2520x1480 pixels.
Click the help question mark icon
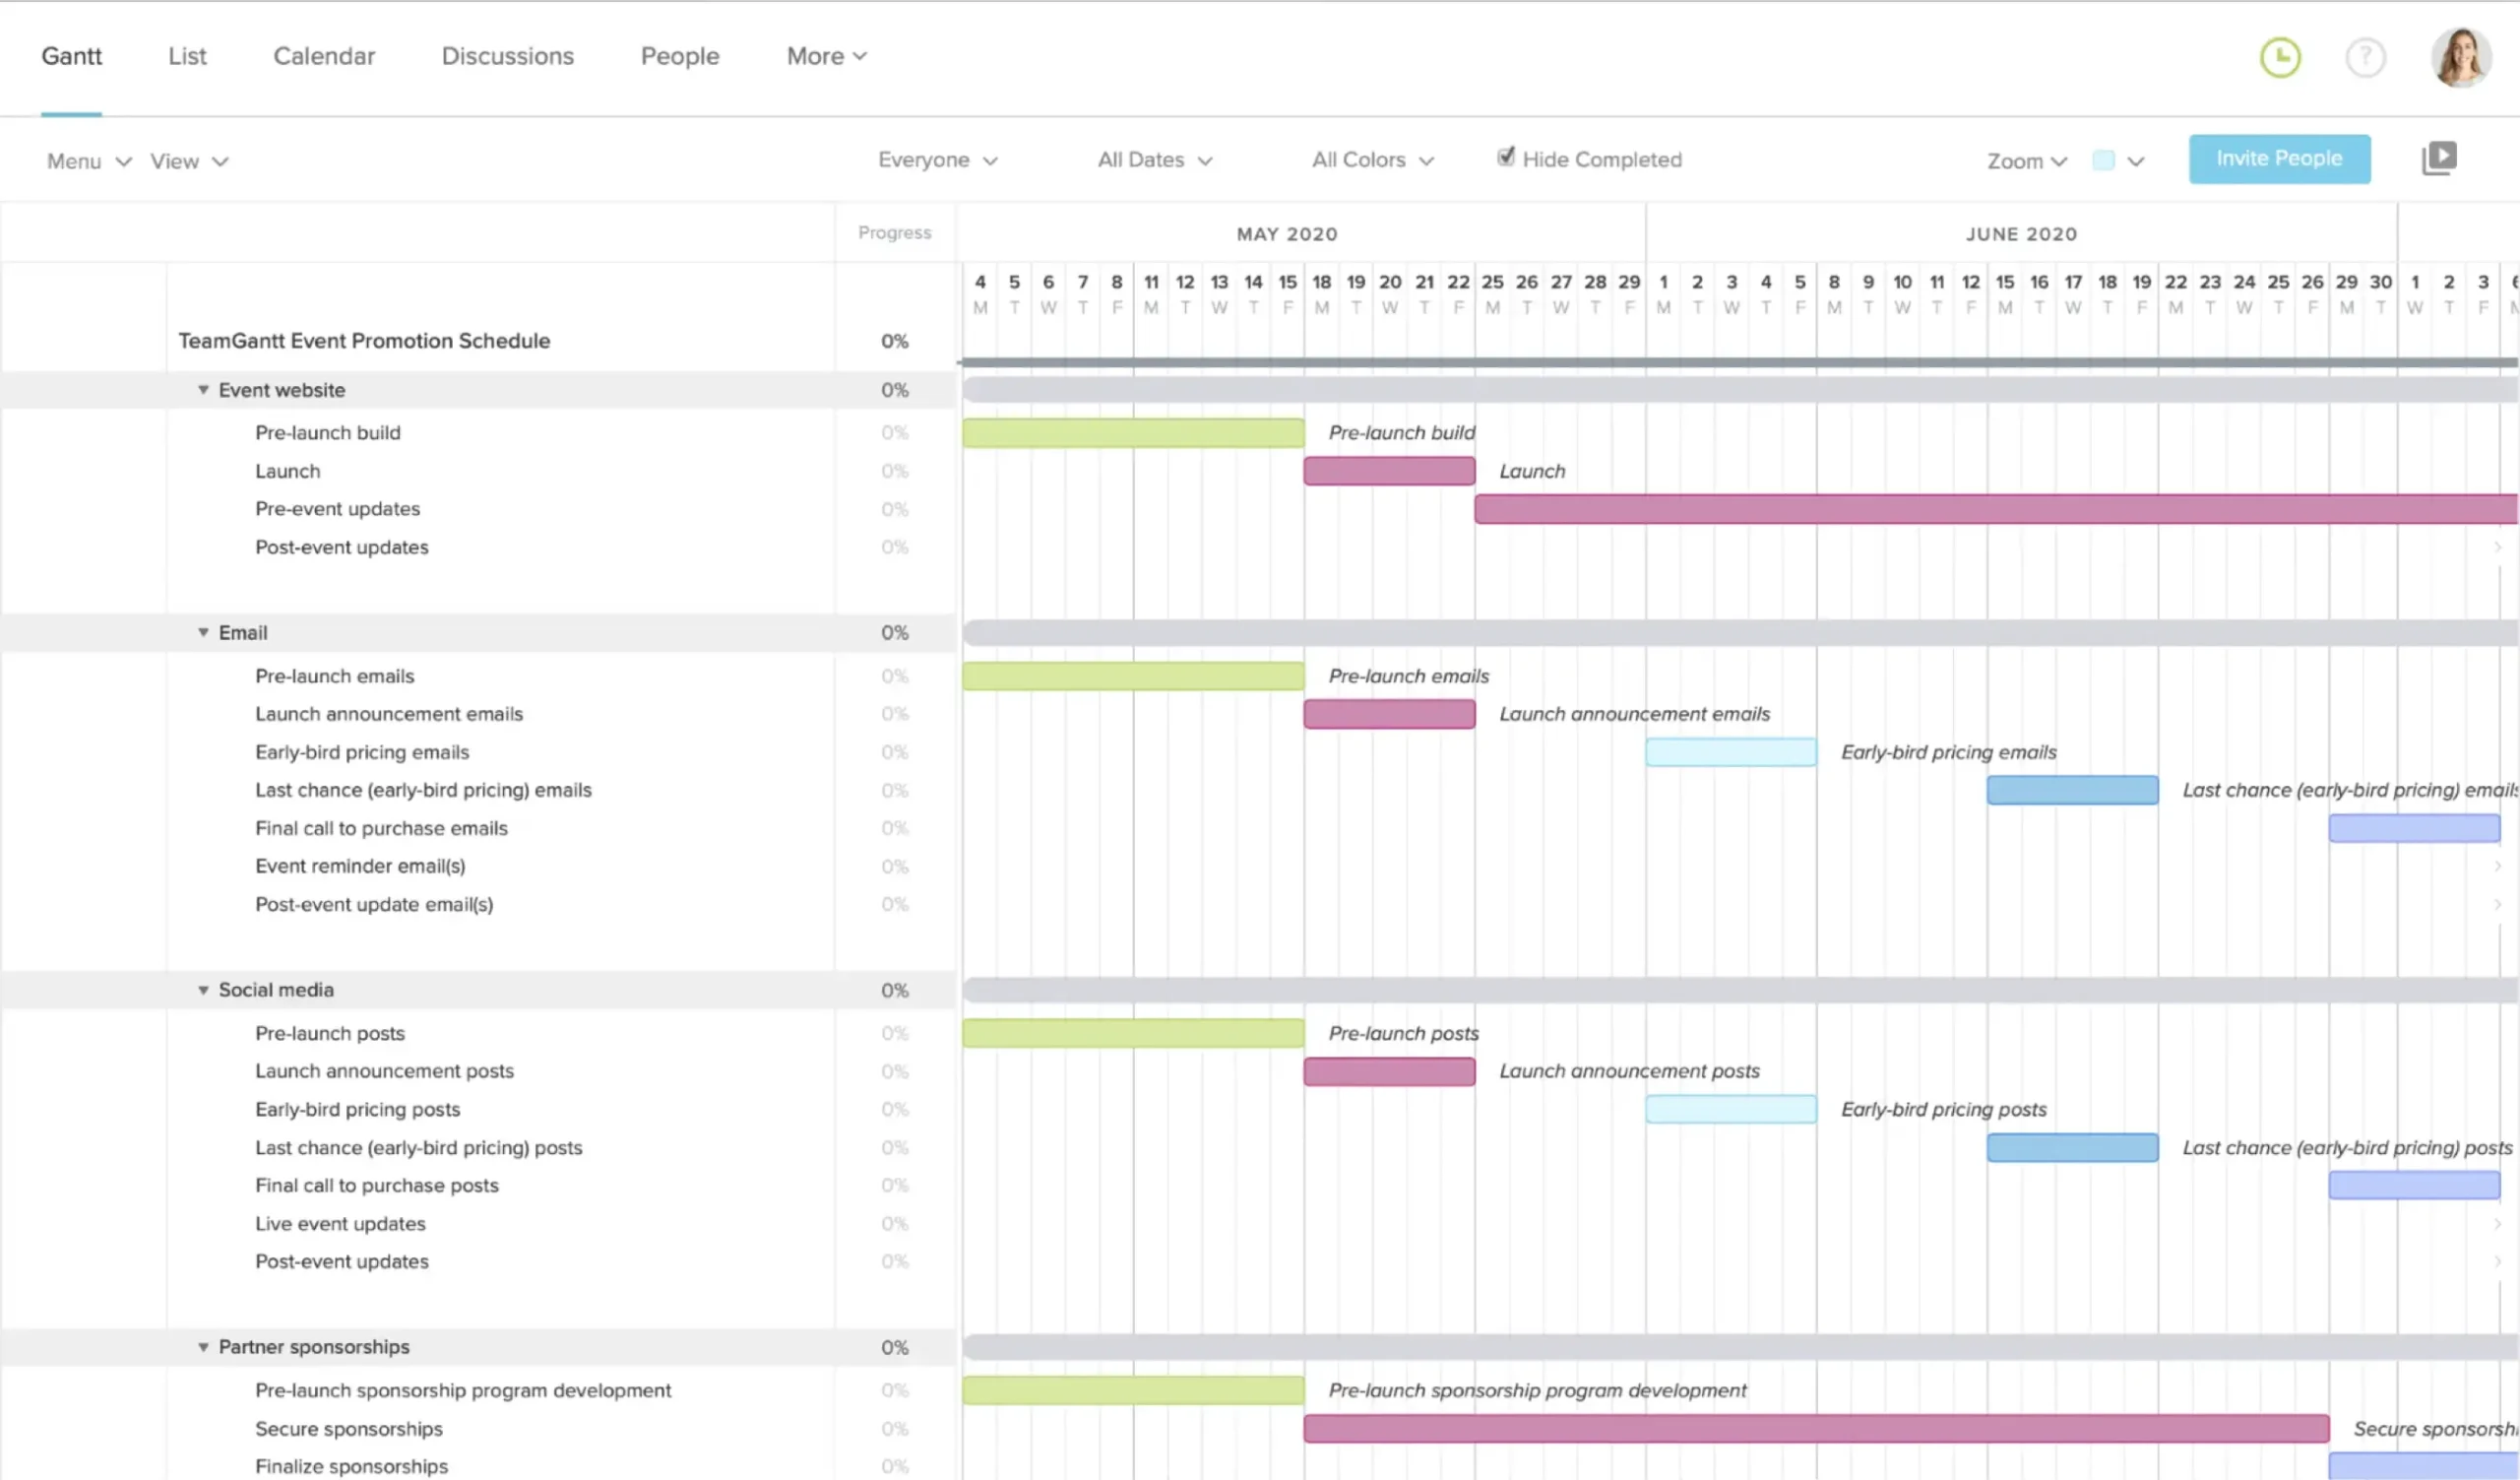tap(2365, 57)
